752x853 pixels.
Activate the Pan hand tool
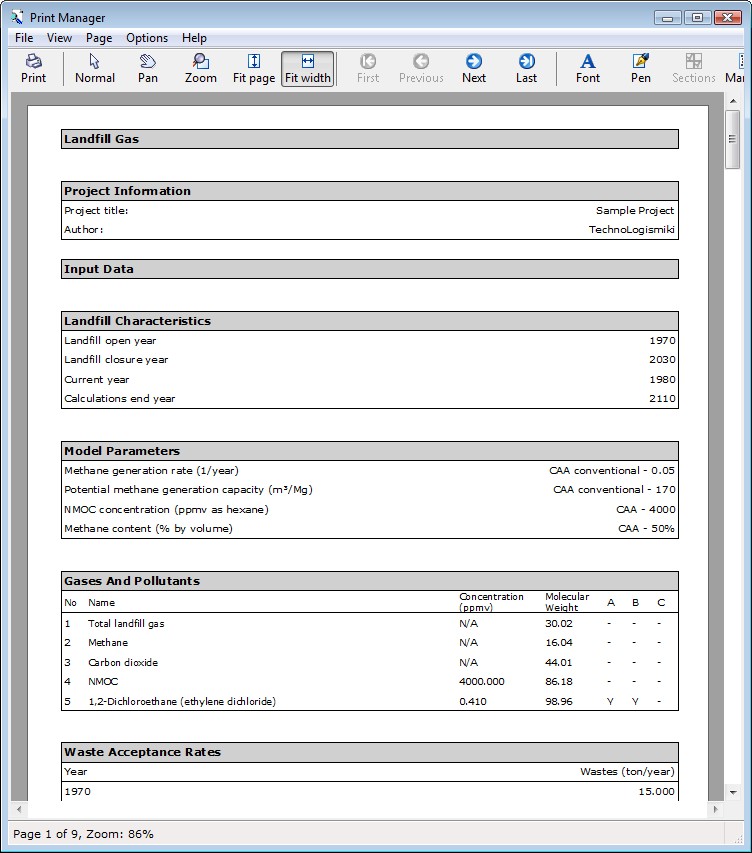[148, 68]
